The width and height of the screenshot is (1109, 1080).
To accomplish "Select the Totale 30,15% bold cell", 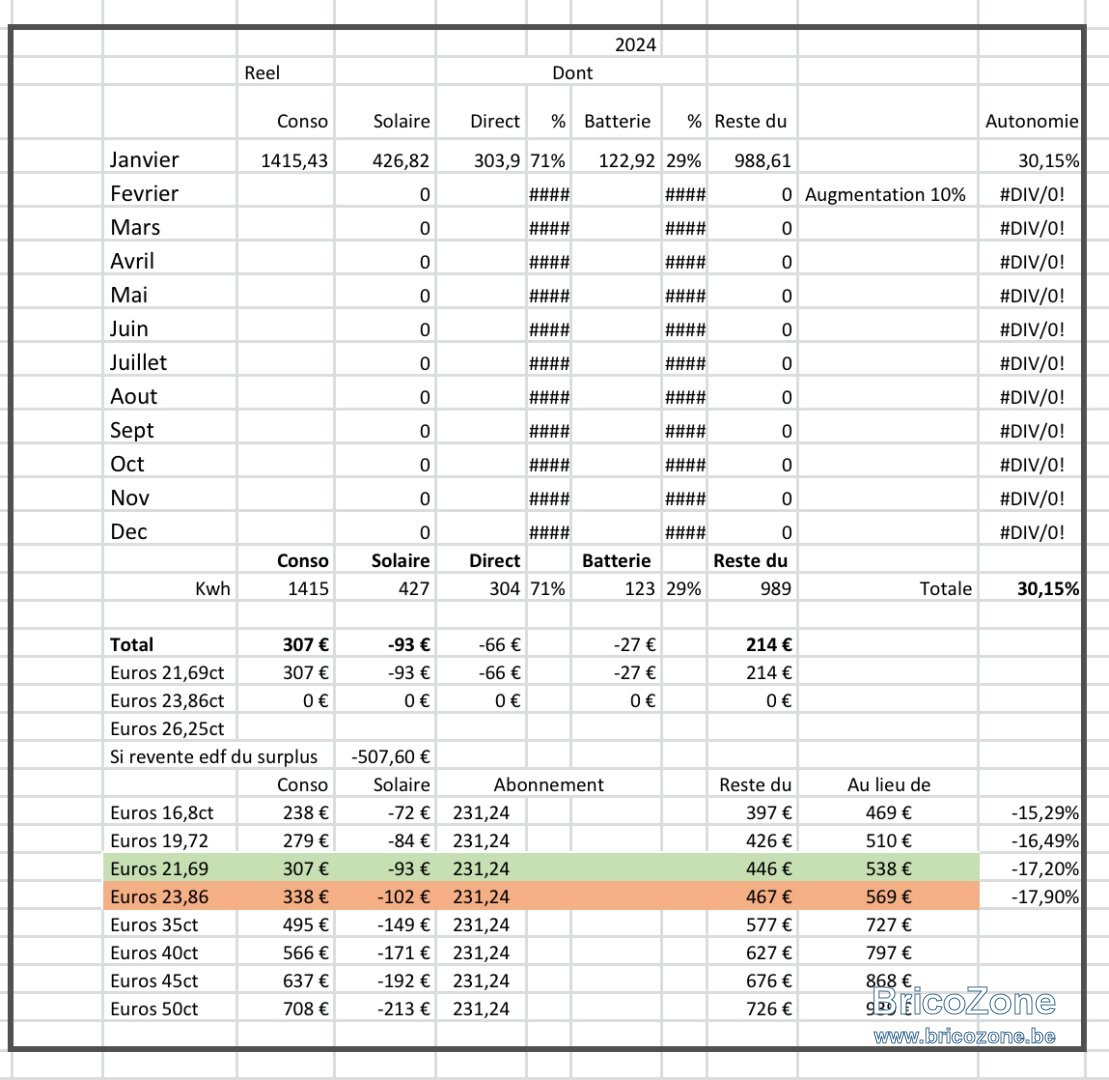I will tap(1031, 588).
